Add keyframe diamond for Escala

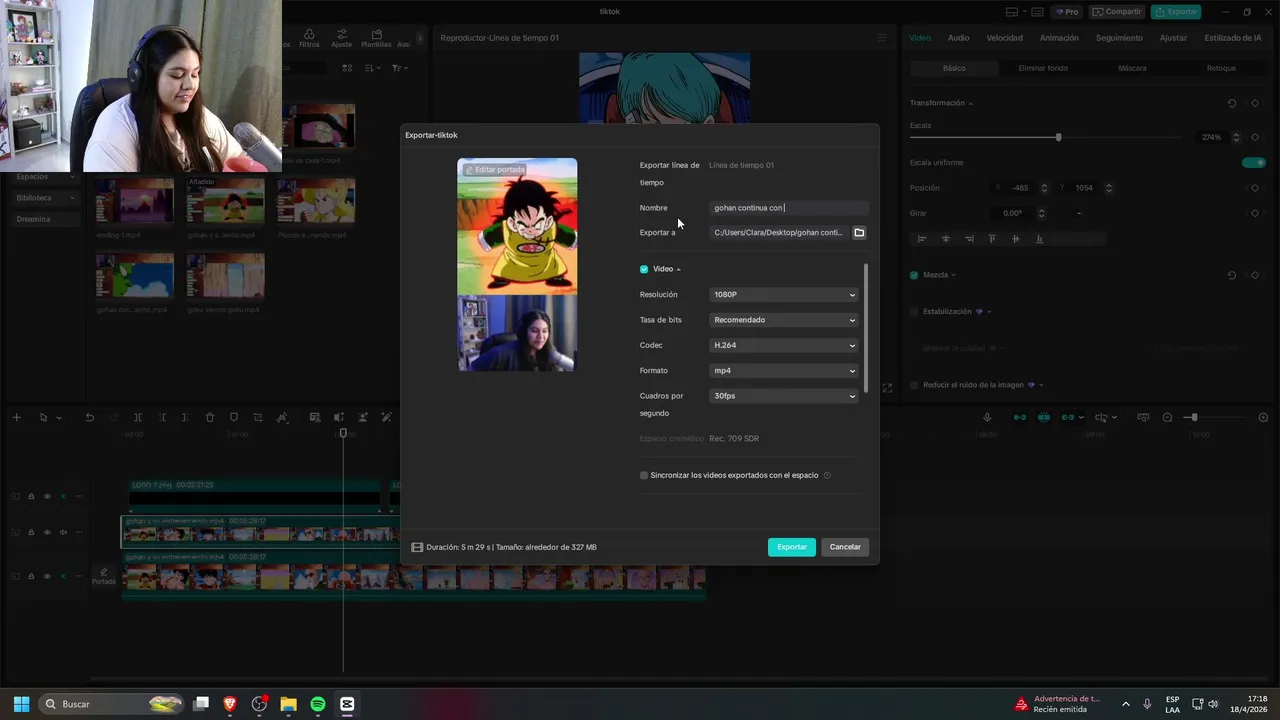pyautogui.click(x=1255, y=137)
